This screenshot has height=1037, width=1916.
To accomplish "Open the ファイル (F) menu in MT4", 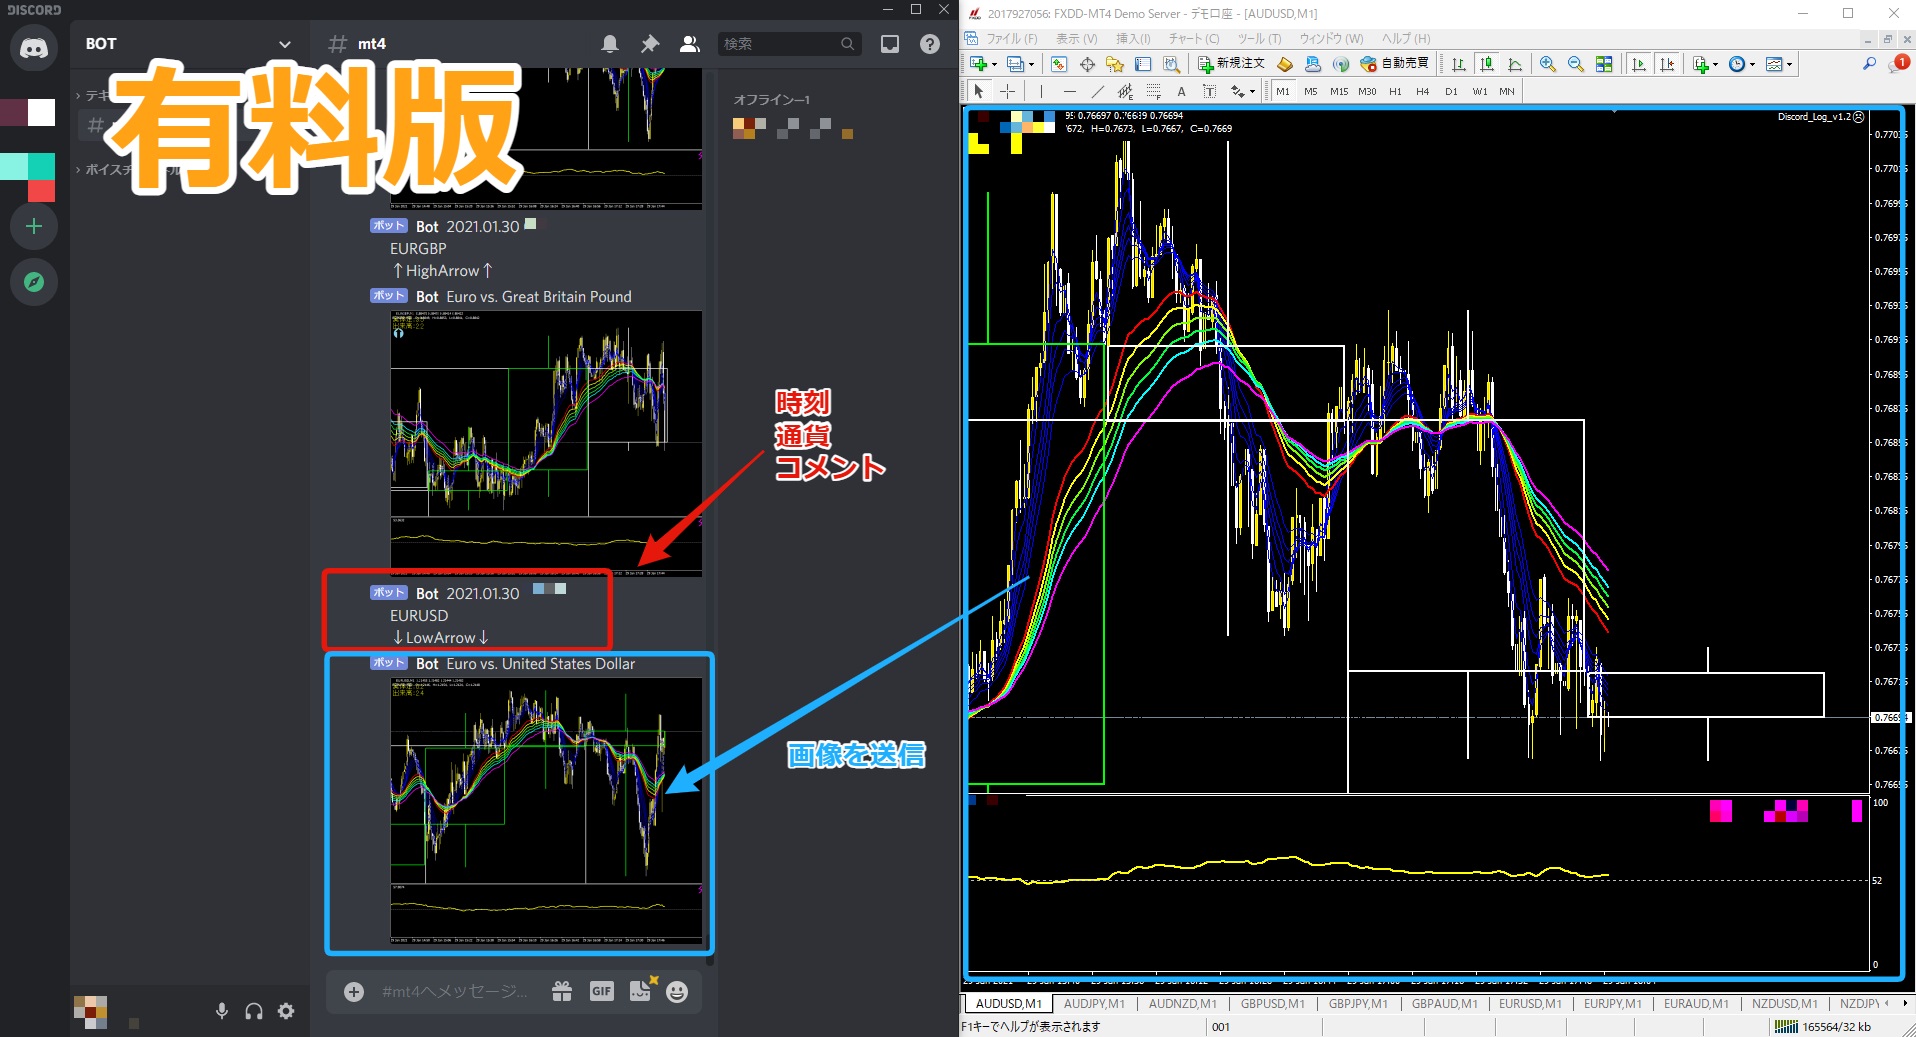I will [1011, 39].
